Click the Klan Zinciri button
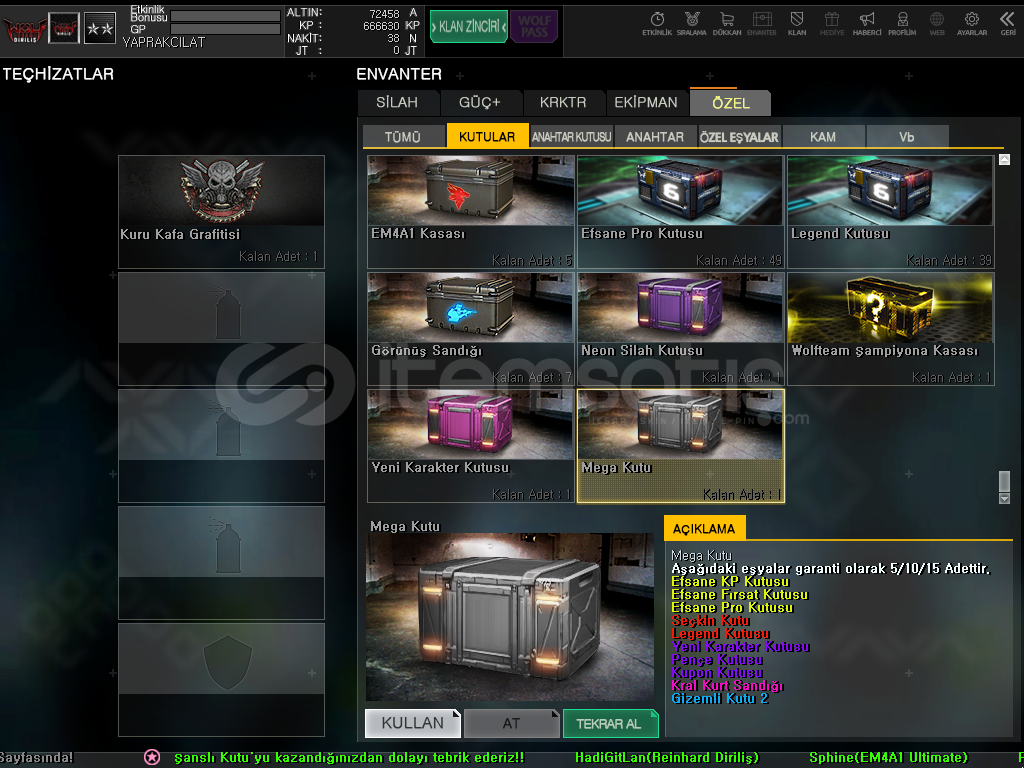 468,27
